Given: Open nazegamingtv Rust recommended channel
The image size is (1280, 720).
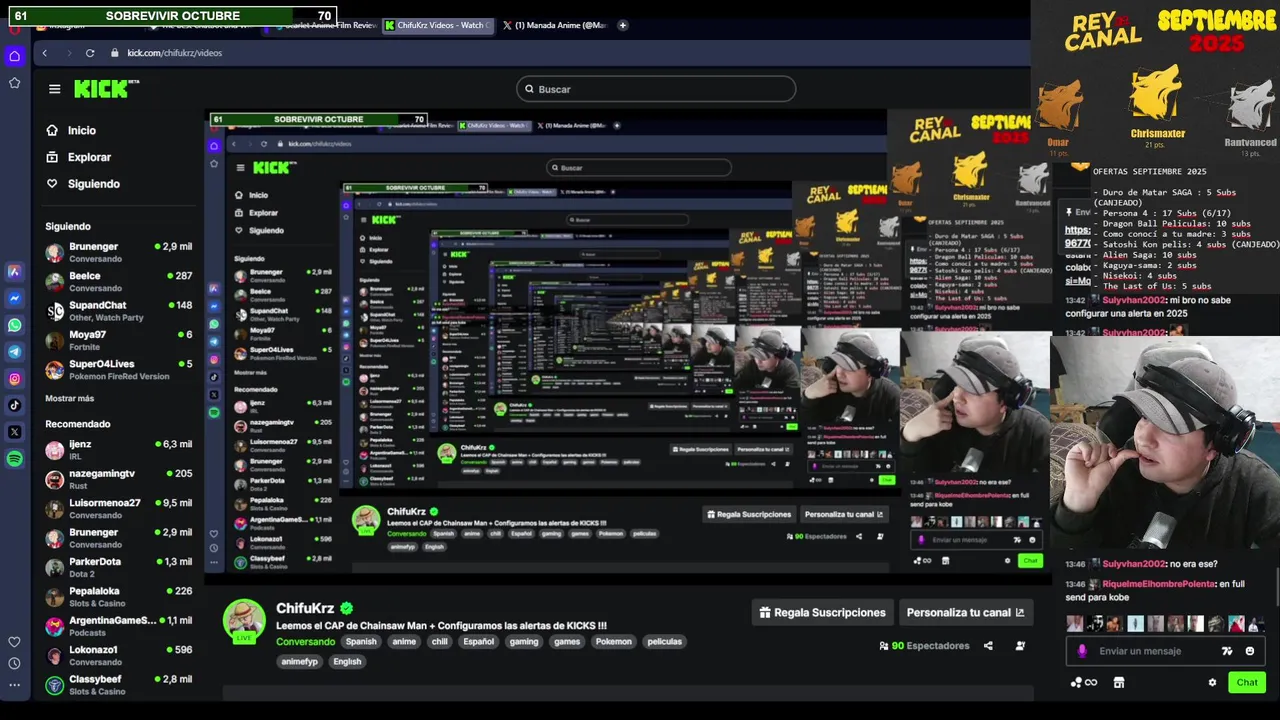Looking at the screenshot, I should pos(118,479).
